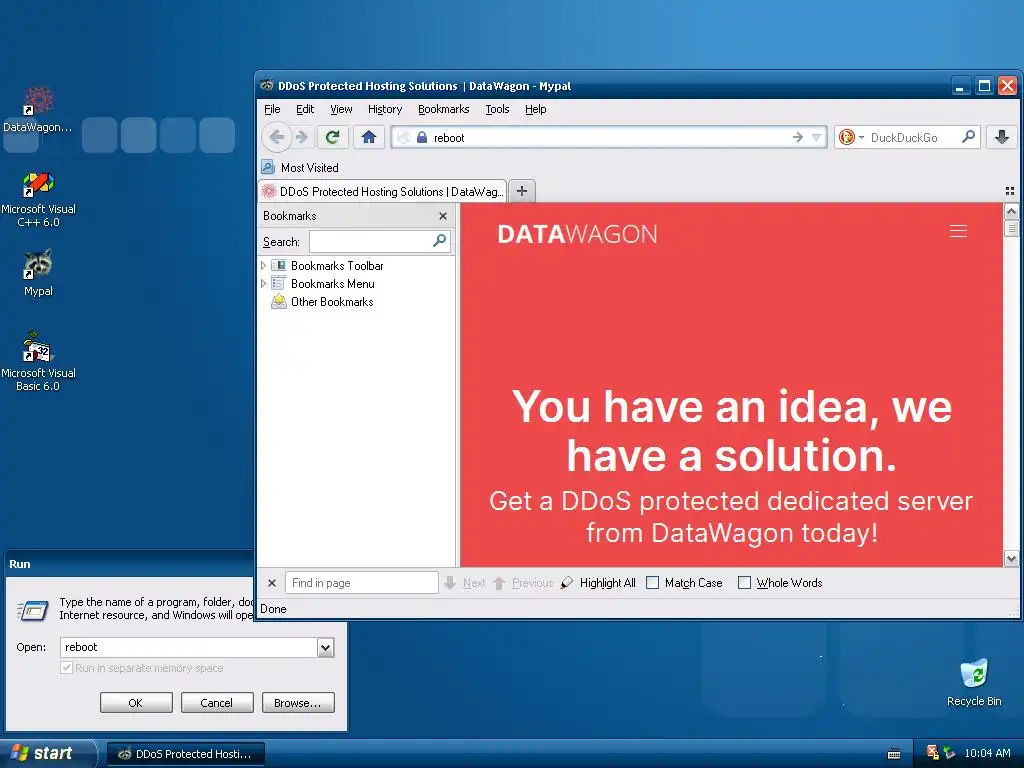Open the DataWagon hamburger menu

[958, 231]
